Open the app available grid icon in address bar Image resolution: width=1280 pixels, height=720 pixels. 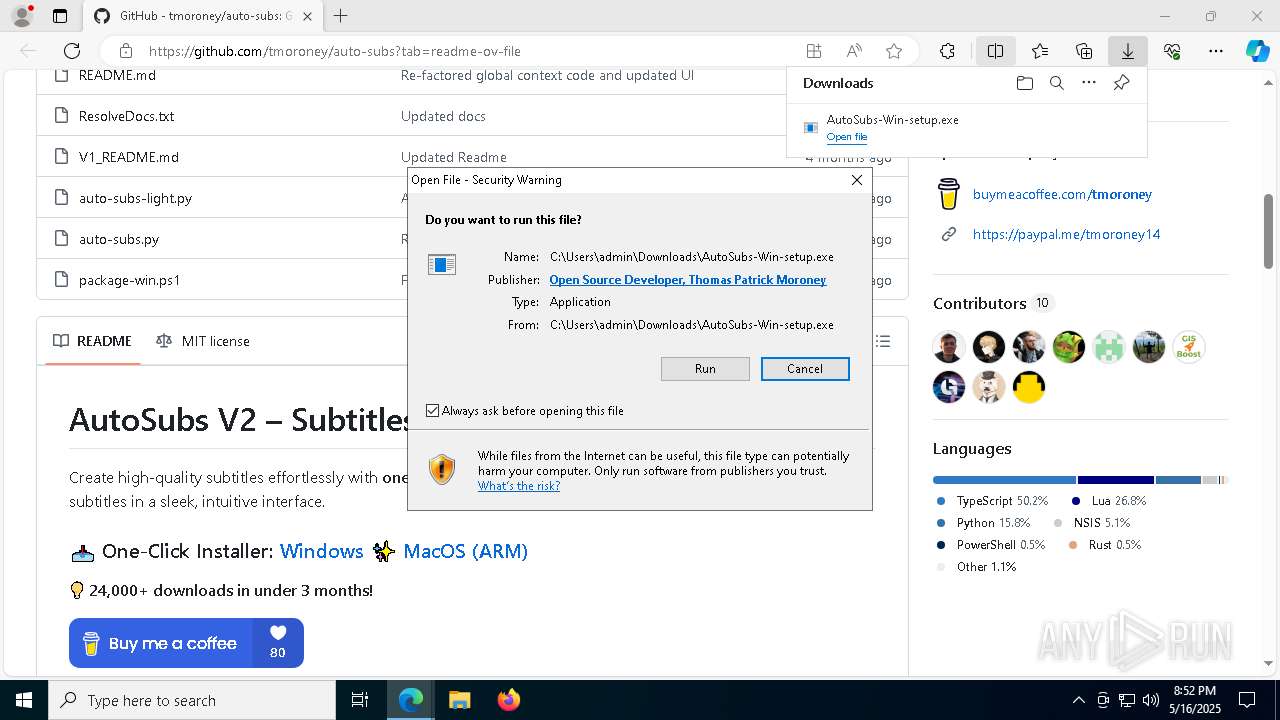[814, 51]
